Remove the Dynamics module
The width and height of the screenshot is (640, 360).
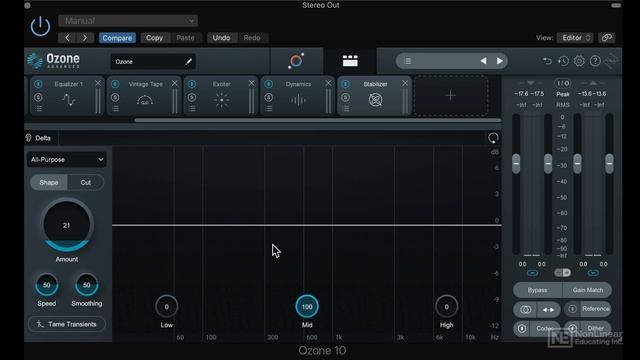pos(328,83)
